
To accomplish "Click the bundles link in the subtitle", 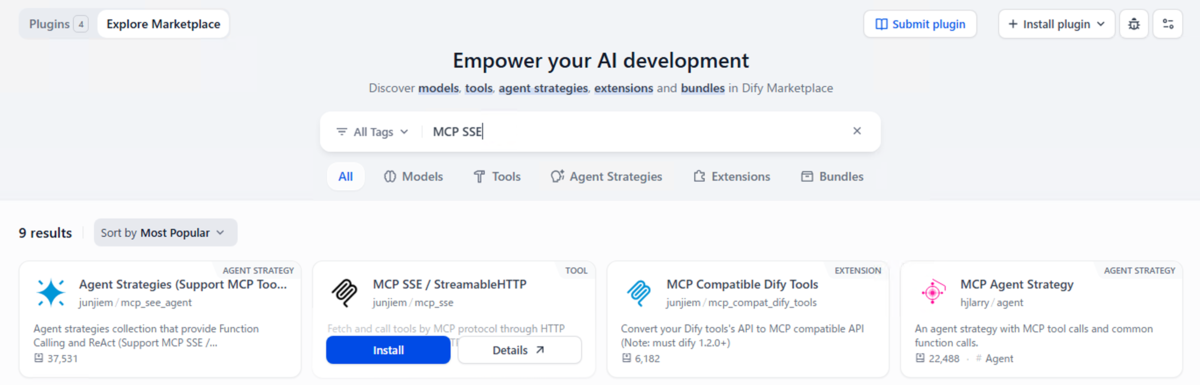I will click(x=703, y=88).
